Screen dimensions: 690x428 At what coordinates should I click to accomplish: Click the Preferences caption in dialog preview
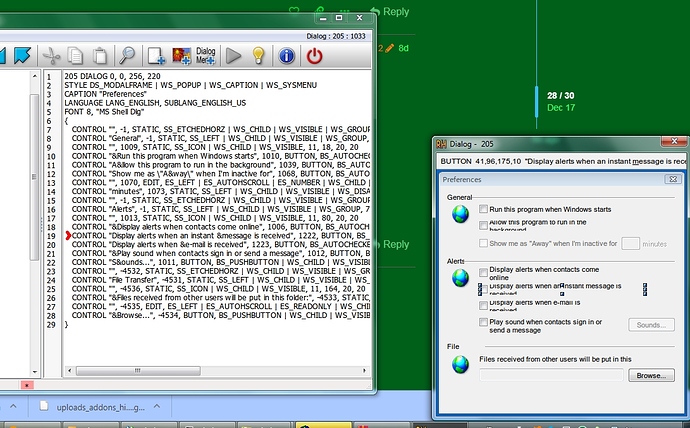click(462, 179)
